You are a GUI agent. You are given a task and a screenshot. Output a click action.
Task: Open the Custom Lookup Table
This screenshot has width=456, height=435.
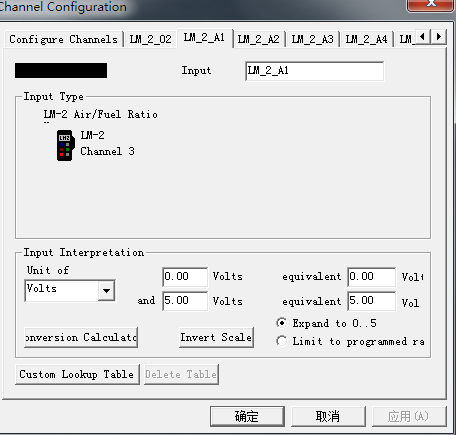77,374
